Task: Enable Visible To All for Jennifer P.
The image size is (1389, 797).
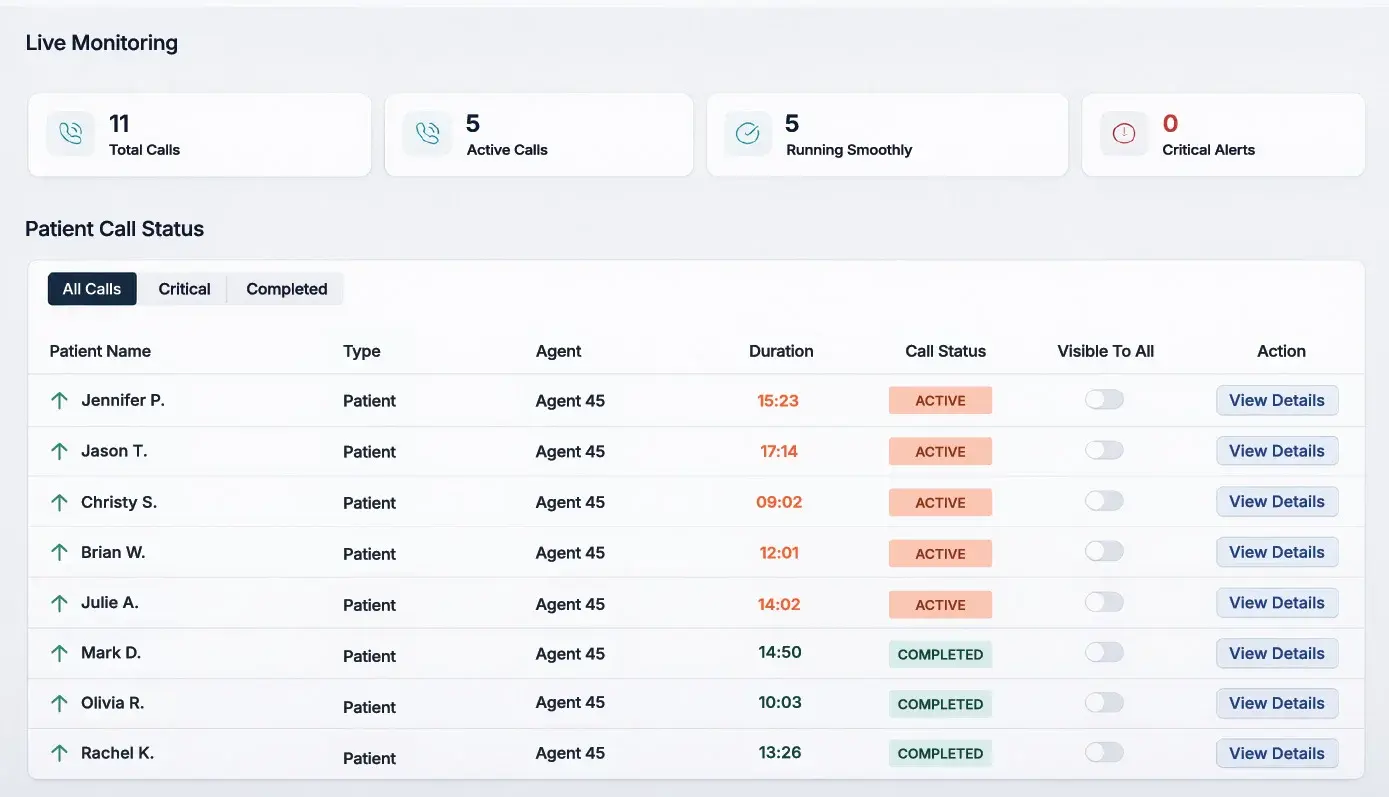Action: [1104, 398]
